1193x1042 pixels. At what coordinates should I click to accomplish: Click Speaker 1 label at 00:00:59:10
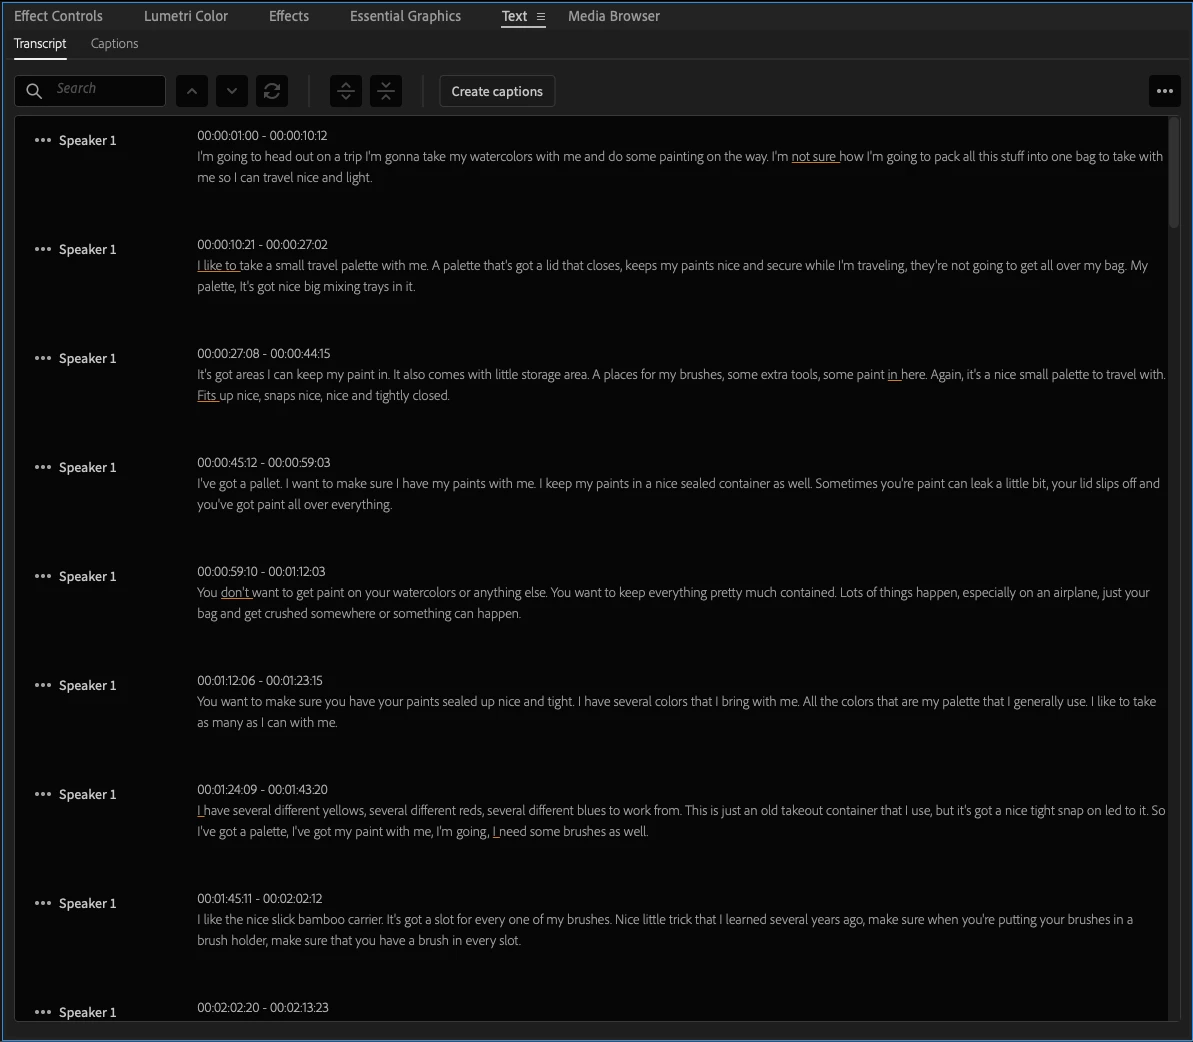click(x=87, y=576)
